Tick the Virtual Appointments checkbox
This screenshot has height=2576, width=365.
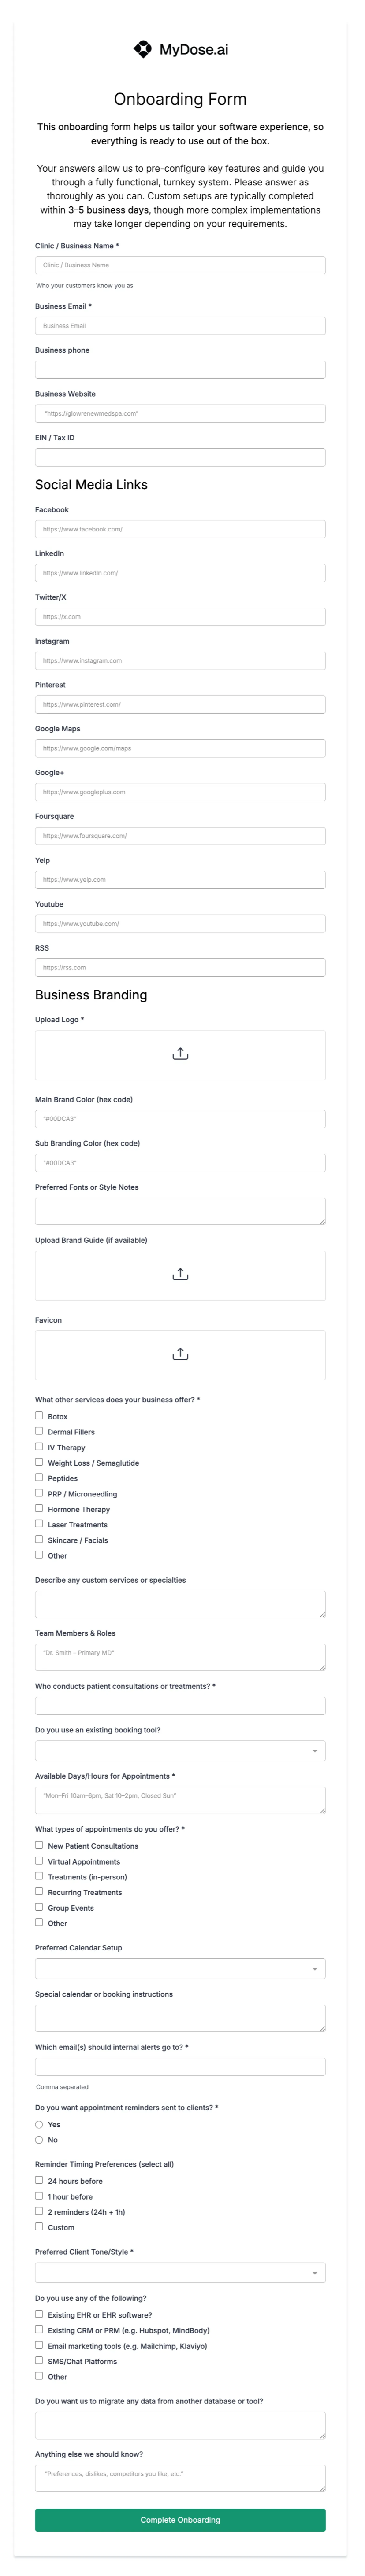pos(39,1861)
